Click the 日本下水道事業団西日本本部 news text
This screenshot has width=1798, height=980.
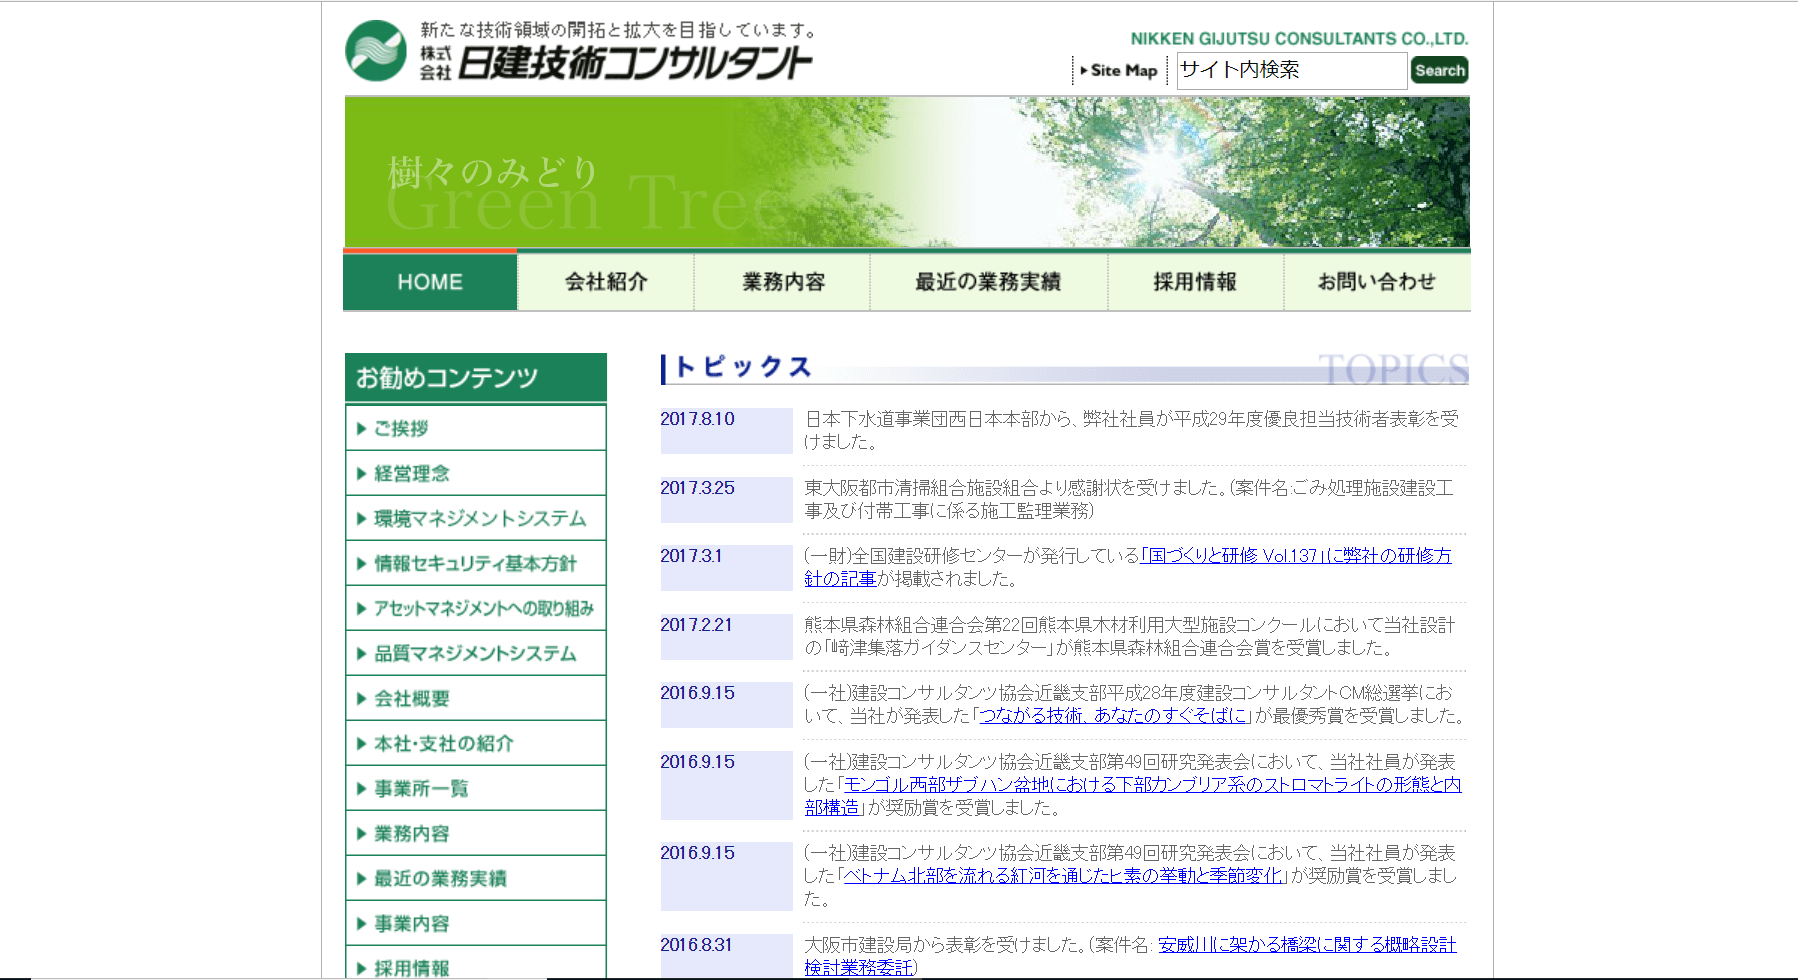(1131, 430)
